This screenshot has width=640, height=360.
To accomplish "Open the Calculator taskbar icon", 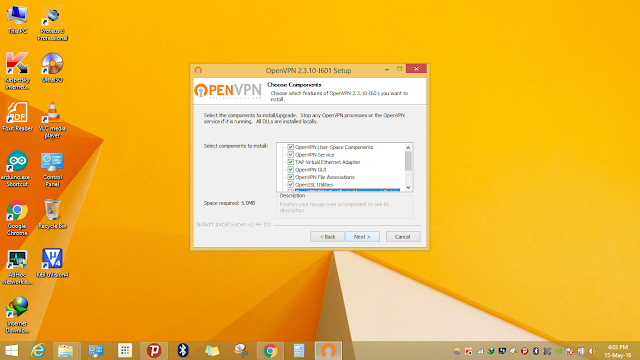I will point(299,351).
